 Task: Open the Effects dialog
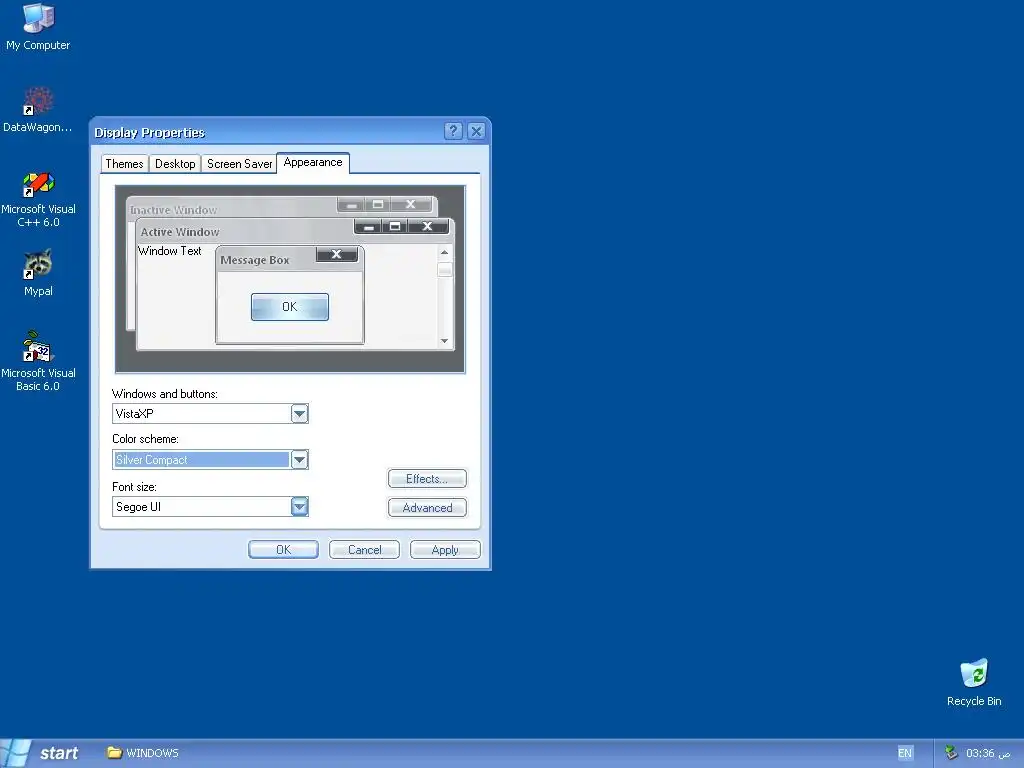tap(427, 479)
